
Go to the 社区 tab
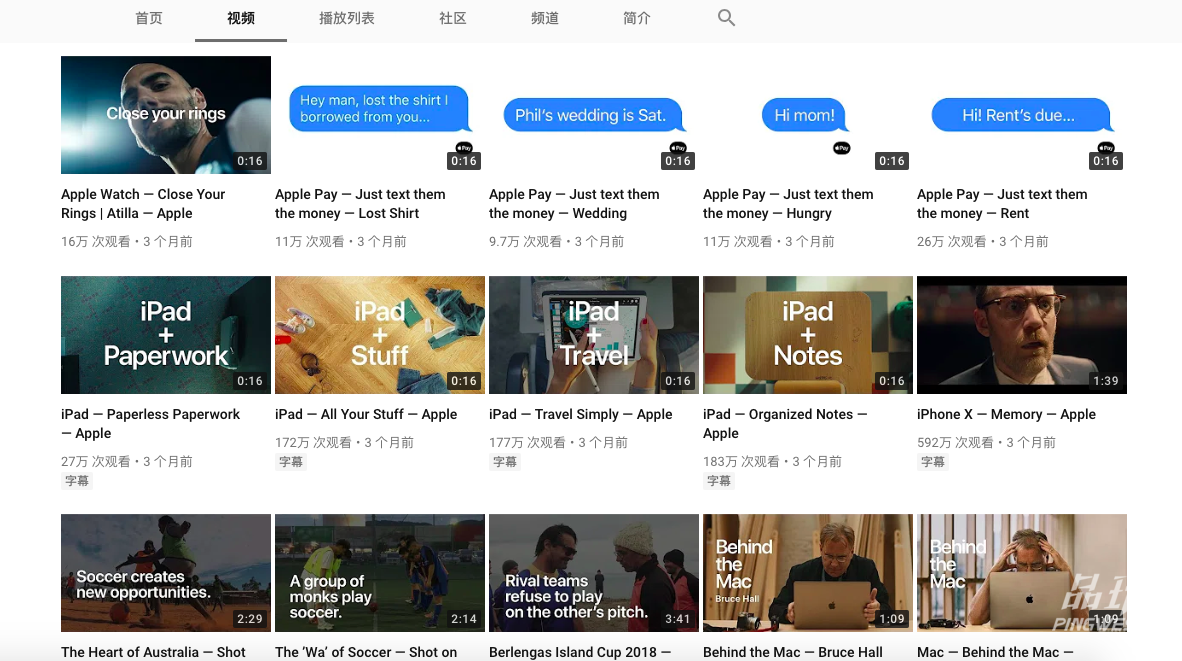click(453, 19)
